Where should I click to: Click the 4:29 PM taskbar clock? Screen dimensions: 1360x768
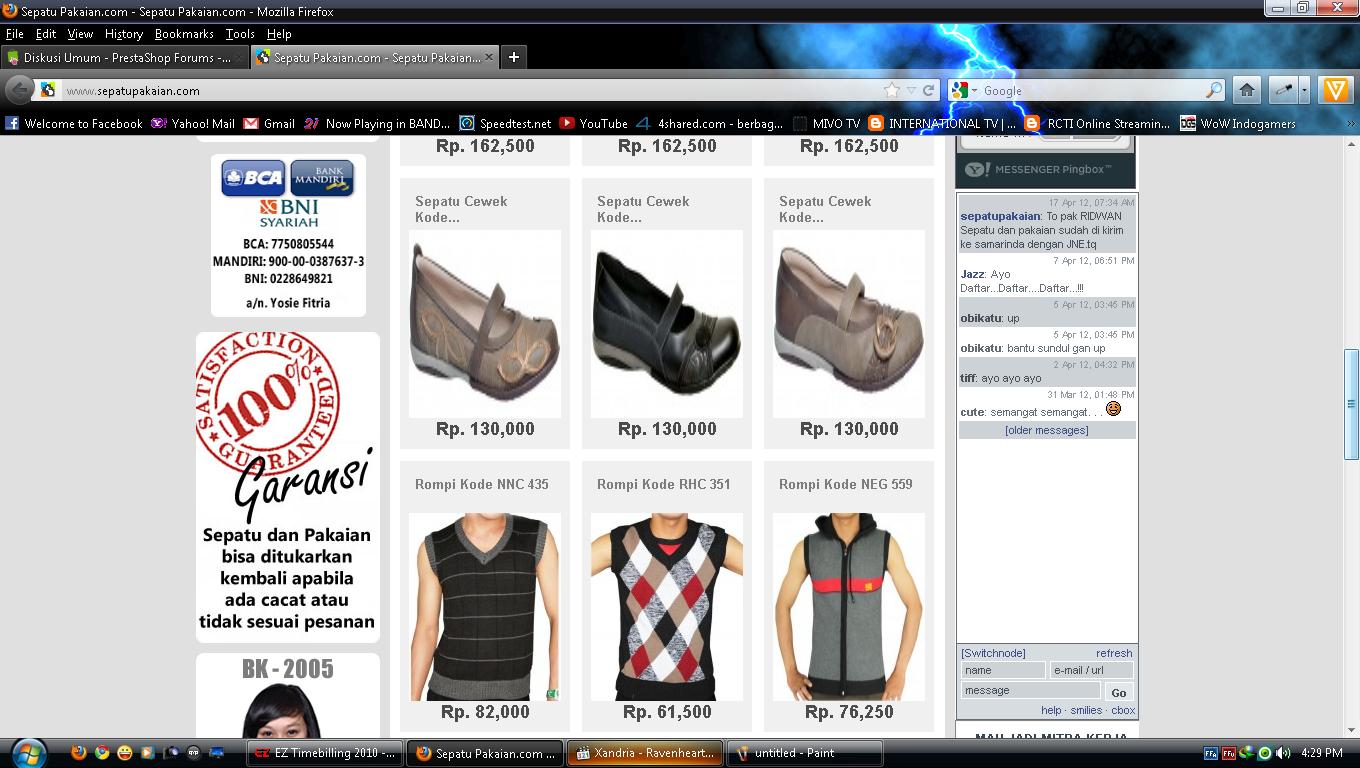tap(1323, 753)
